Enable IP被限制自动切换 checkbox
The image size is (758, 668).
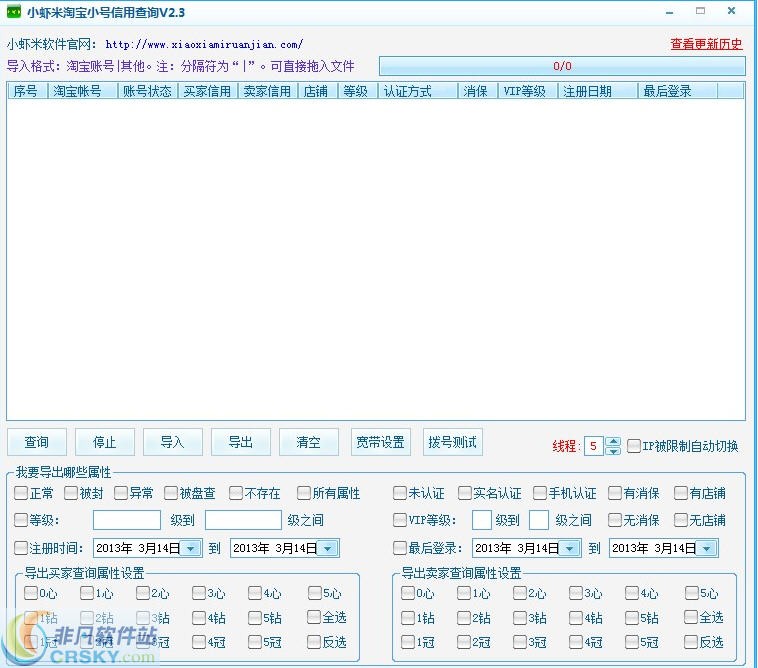(634, 446)
